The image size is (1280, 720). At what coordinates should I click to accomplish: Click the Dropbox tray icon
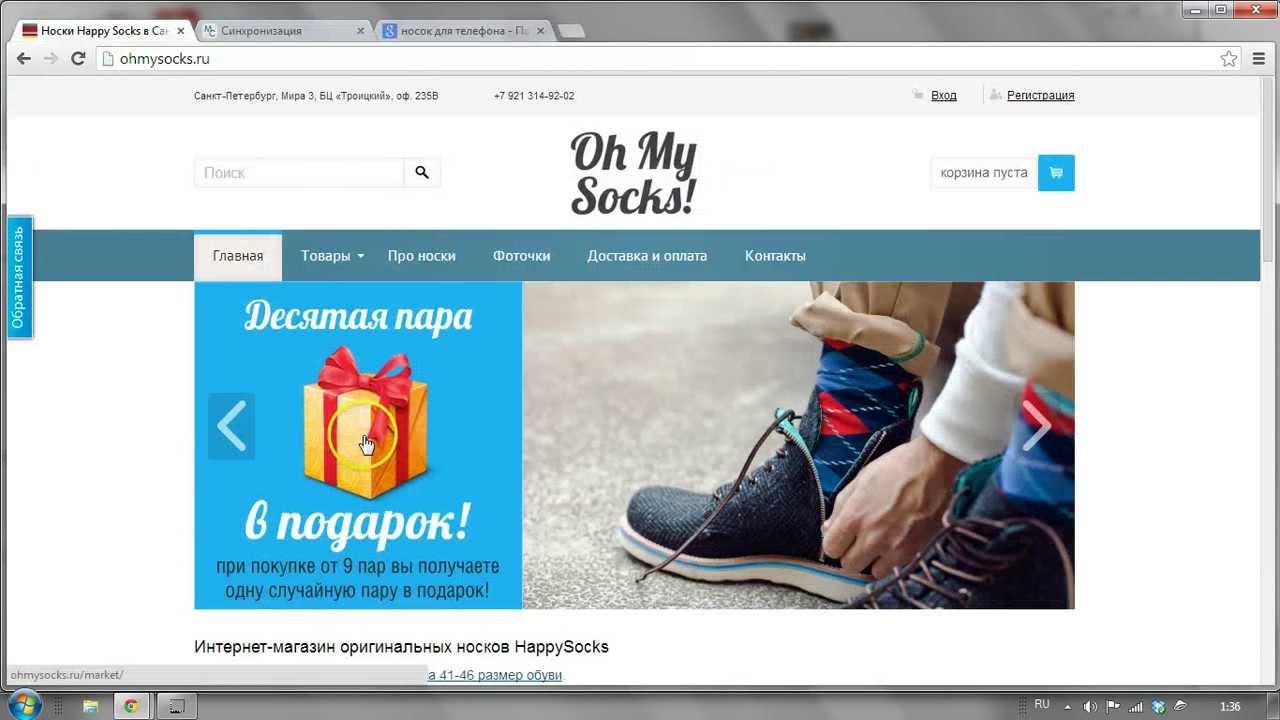pyautogui.click(x=1159, y=706)
